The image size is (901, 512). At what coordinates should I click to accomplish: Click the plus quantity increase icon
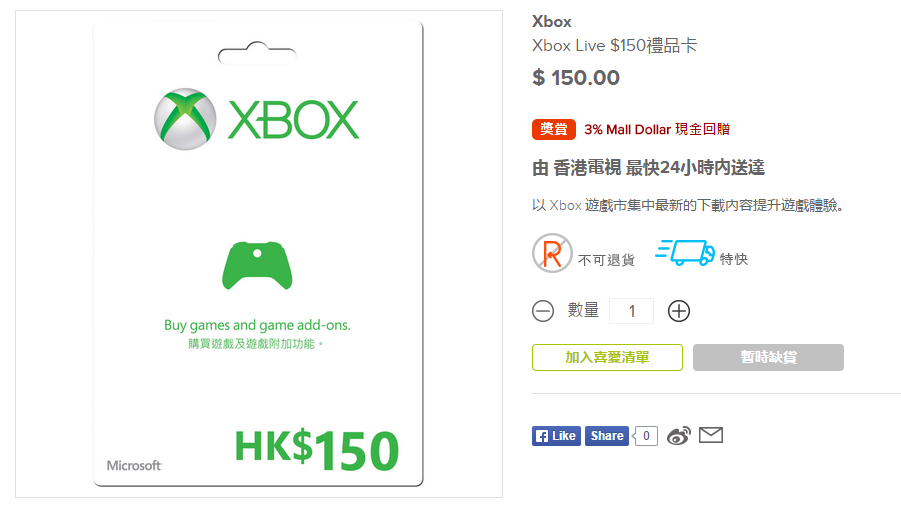click(x=679, y=311)
